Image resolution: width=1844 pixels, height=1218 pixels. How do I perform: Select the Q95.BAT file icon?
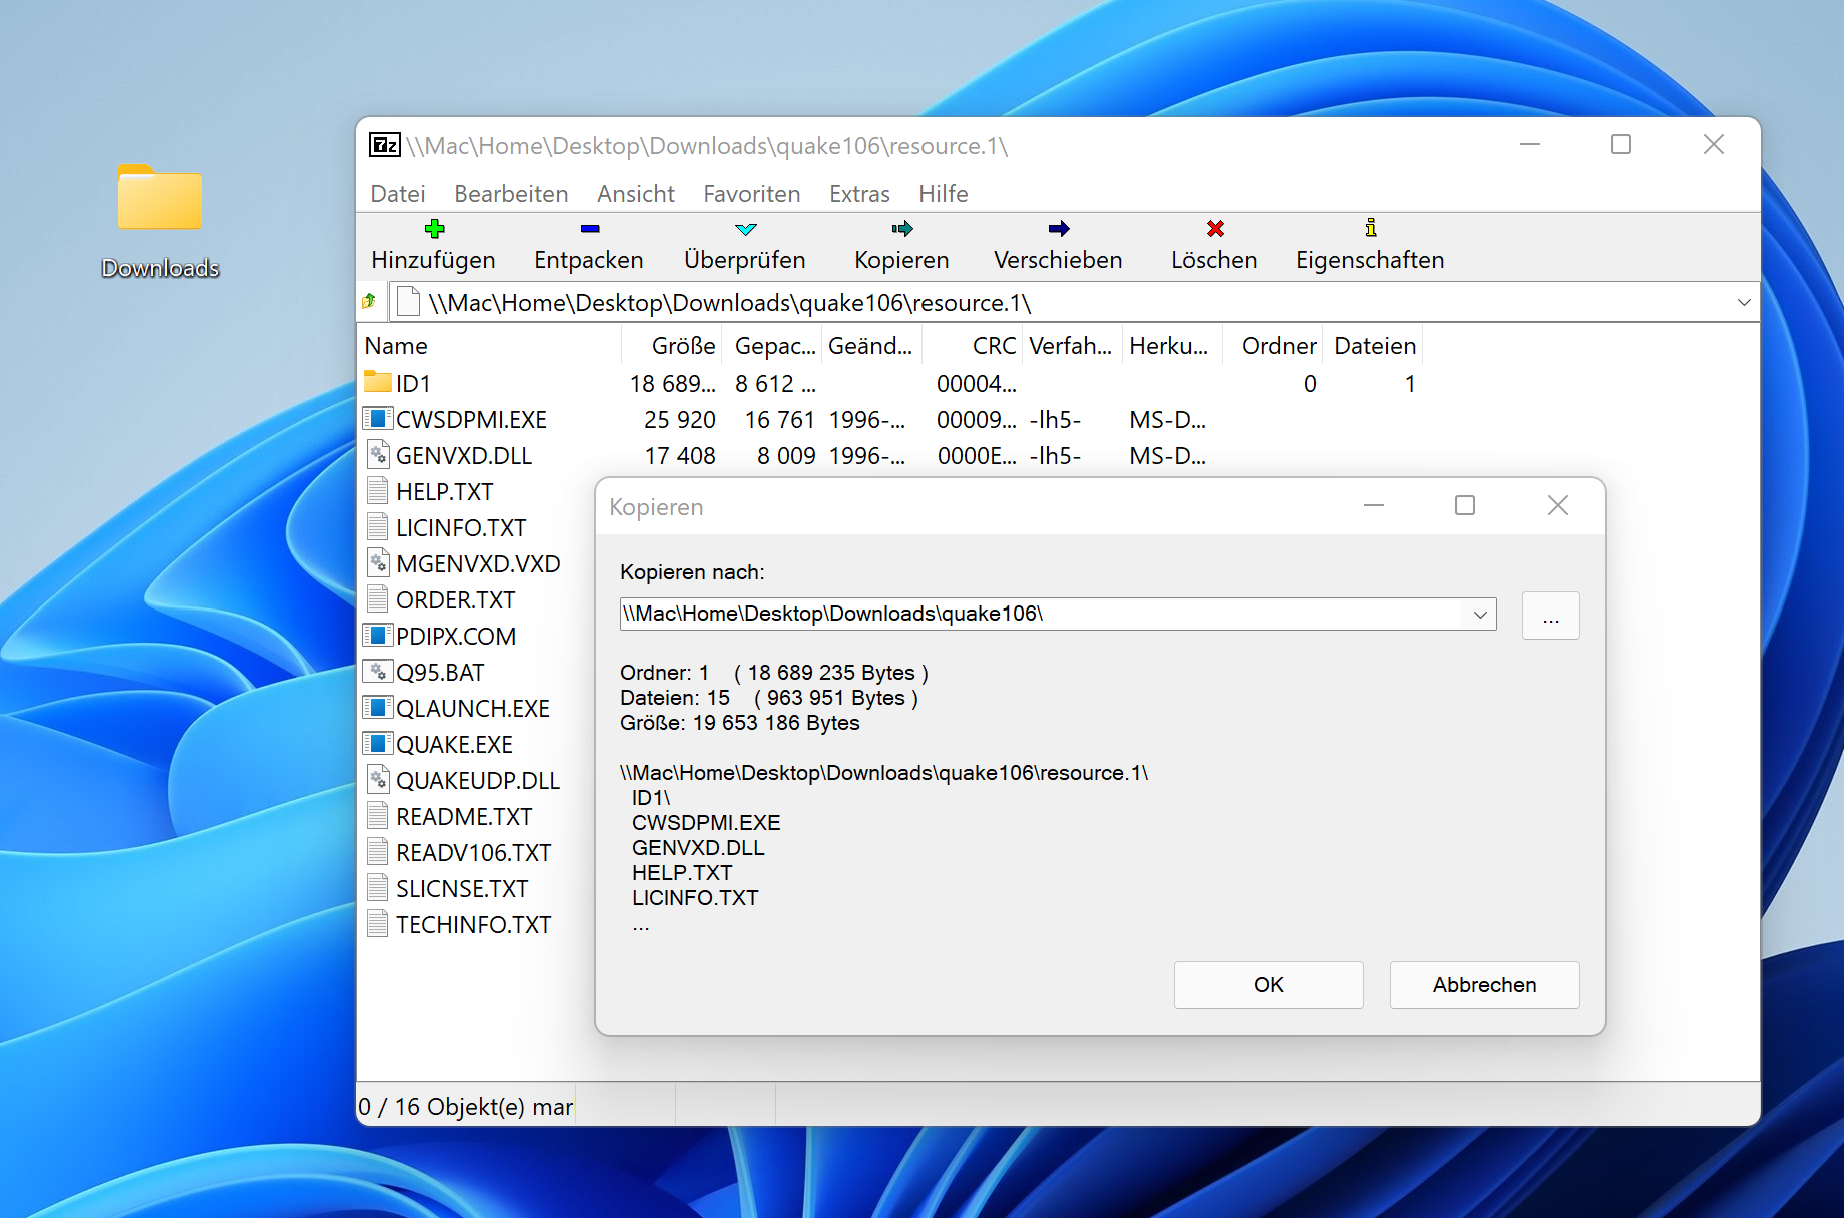(377, 672)
